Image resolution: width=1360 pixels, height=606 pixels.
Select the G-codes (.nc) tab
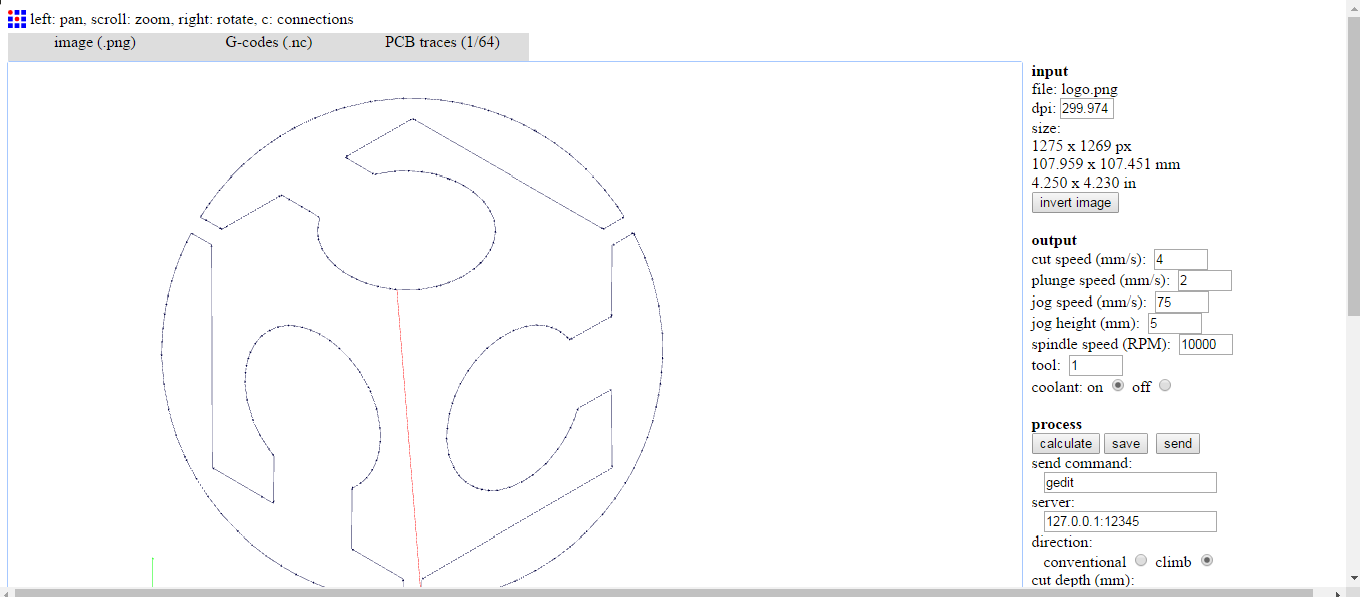(x=269, y=43)
